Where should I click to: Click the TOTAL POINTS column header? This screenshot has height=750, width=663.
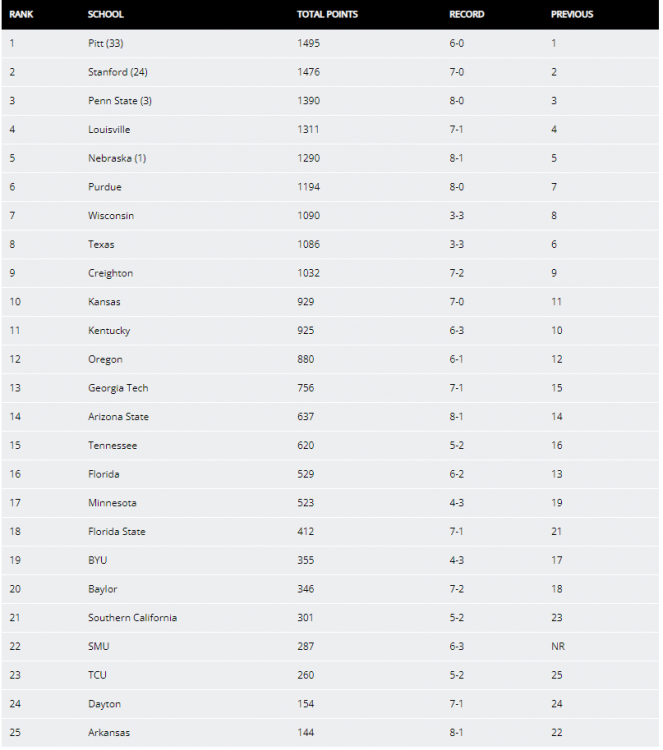coord(327,15)
